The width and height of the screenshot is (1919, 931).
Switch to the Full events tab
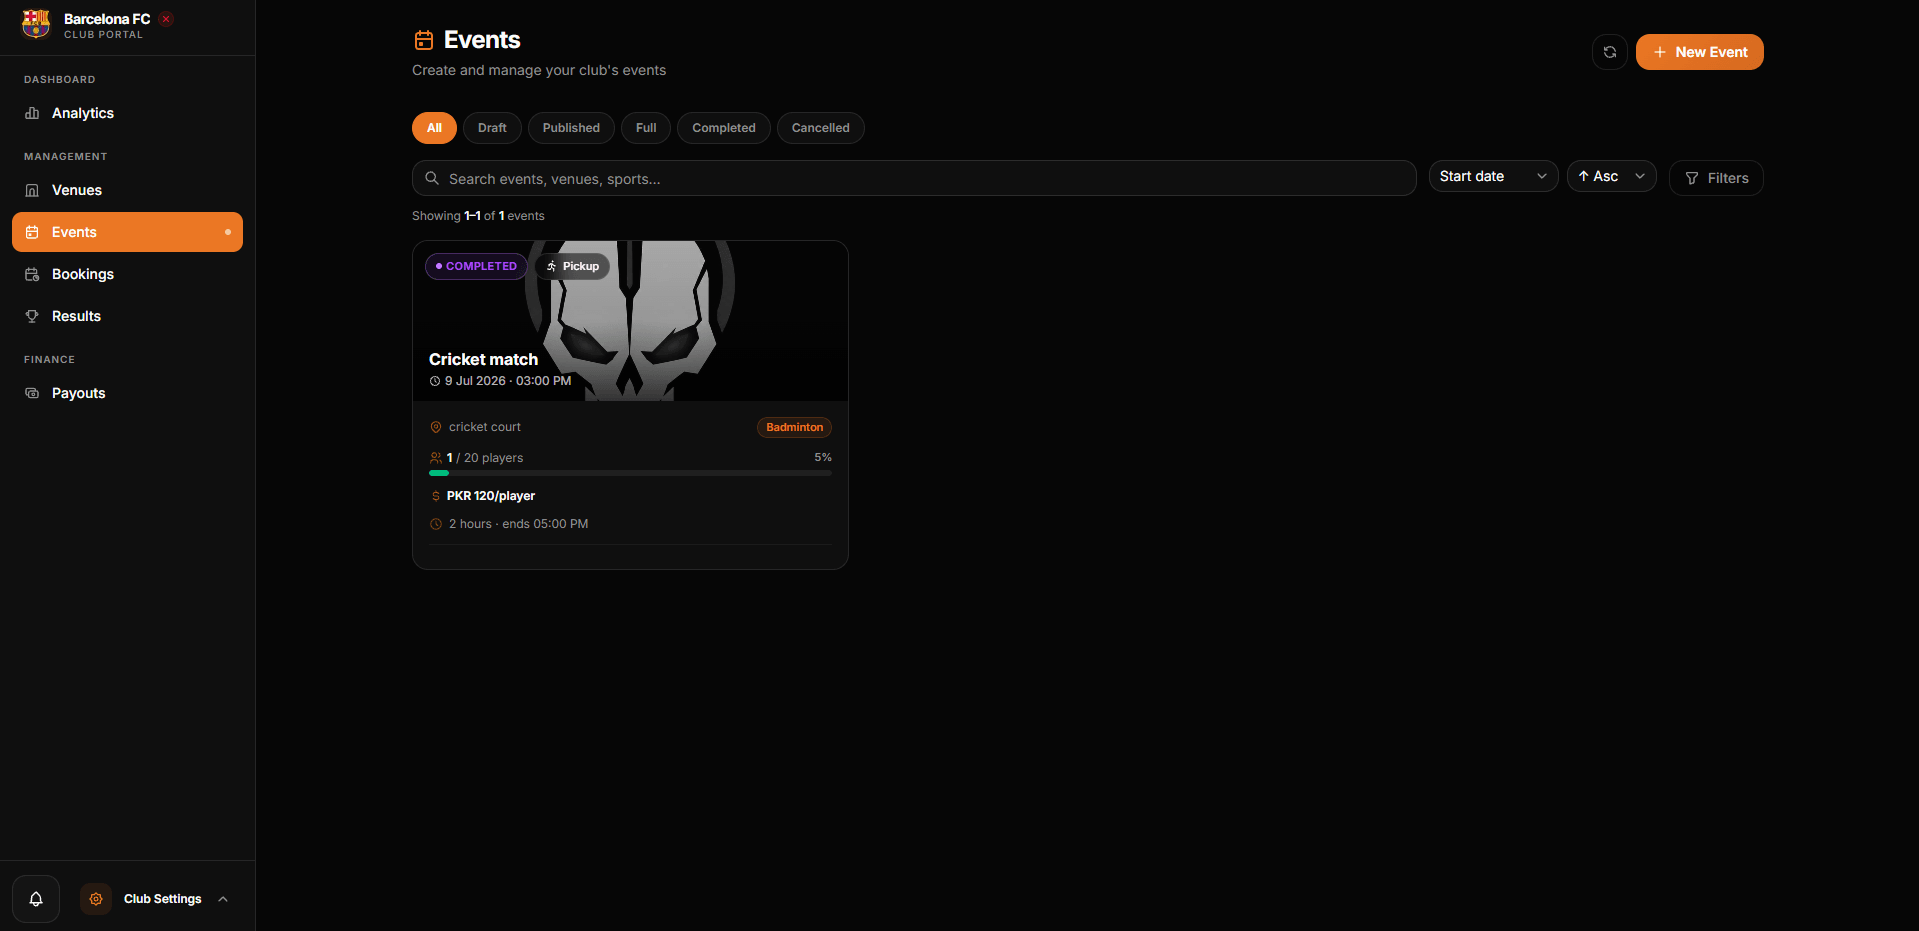(646, 128)
